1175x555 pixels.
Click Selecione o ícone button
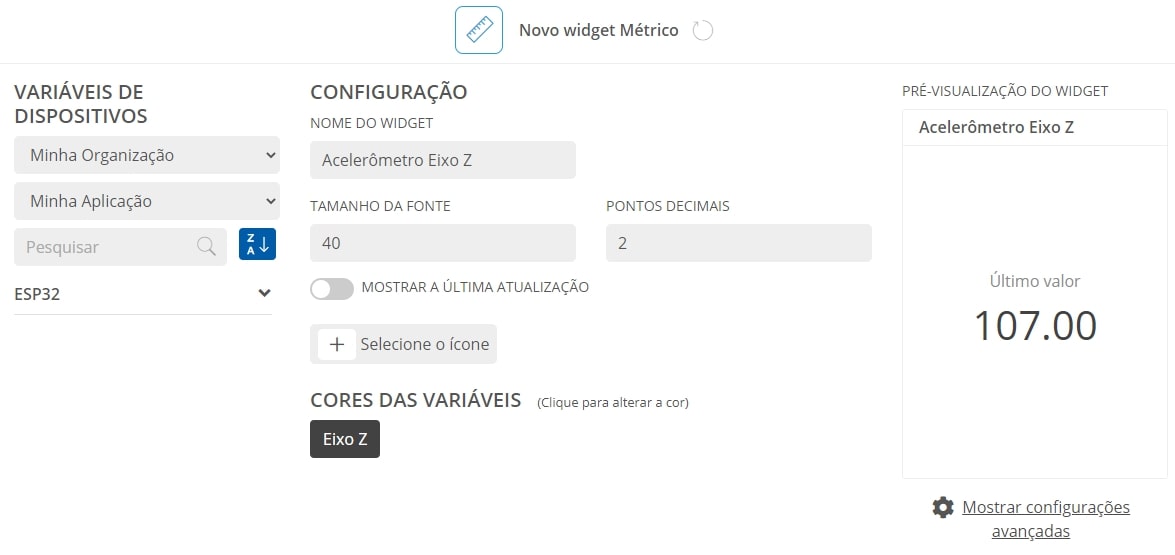click(x=403, y=344)
